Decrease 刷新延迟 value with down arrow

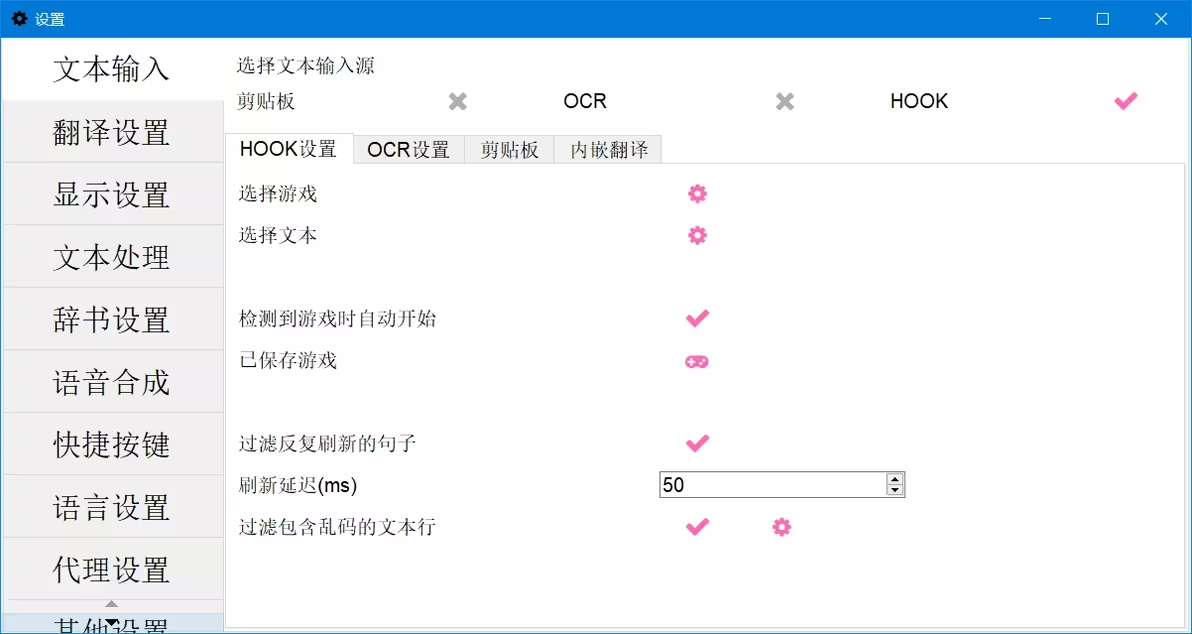coord(895,490)
